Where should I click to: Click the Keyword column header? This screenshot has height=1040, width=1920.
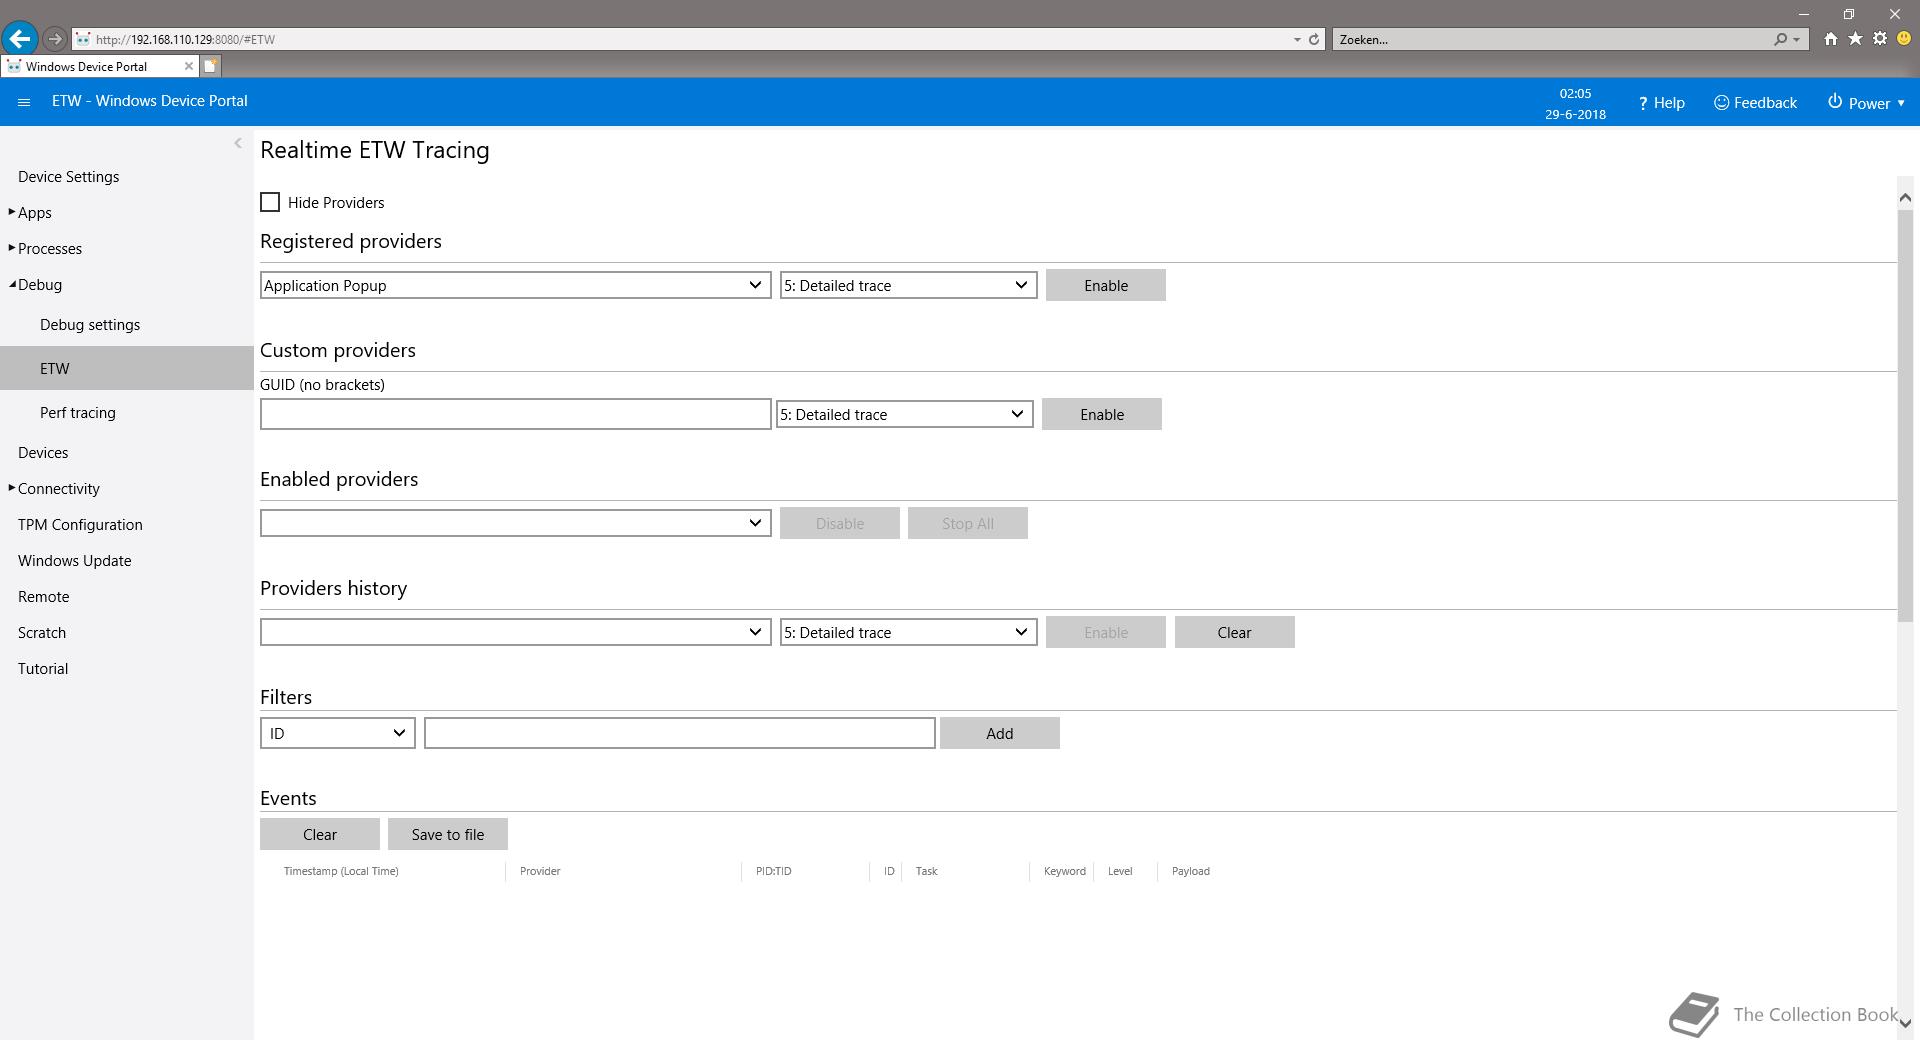coord(1065,871)
